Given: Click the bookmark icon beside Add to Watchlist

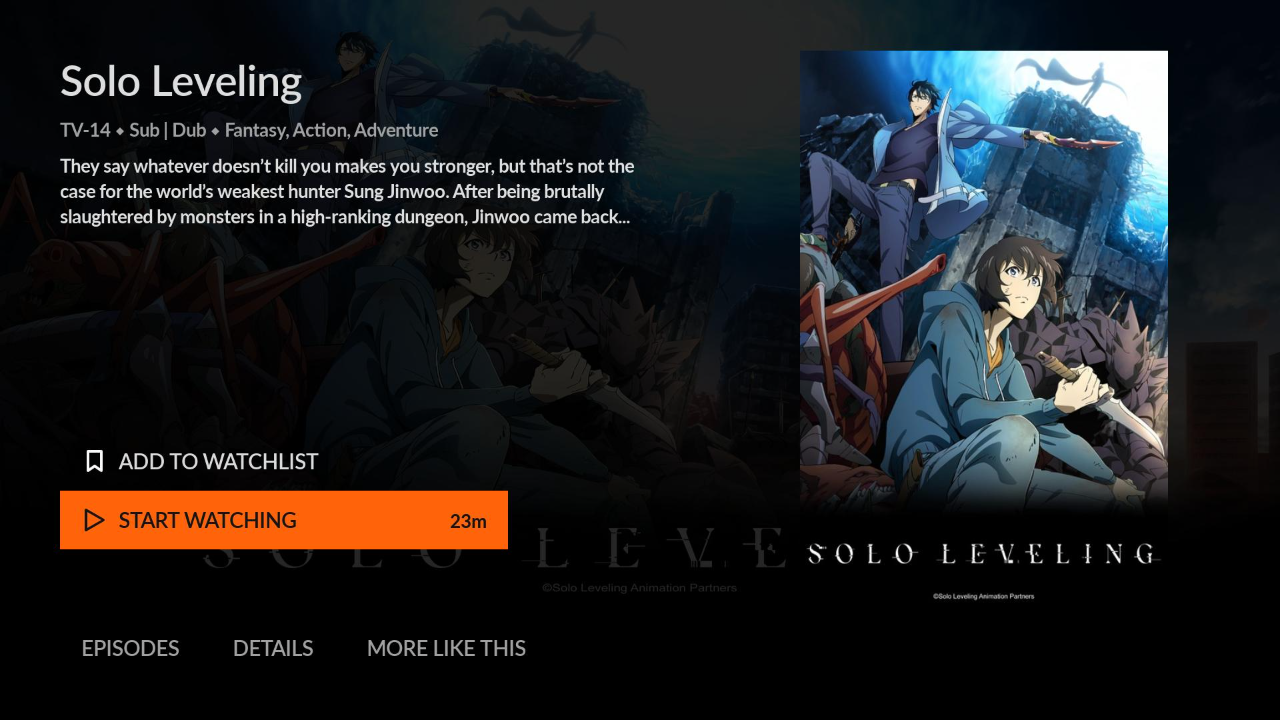Looking at the screenshot, I should (95, 461).
